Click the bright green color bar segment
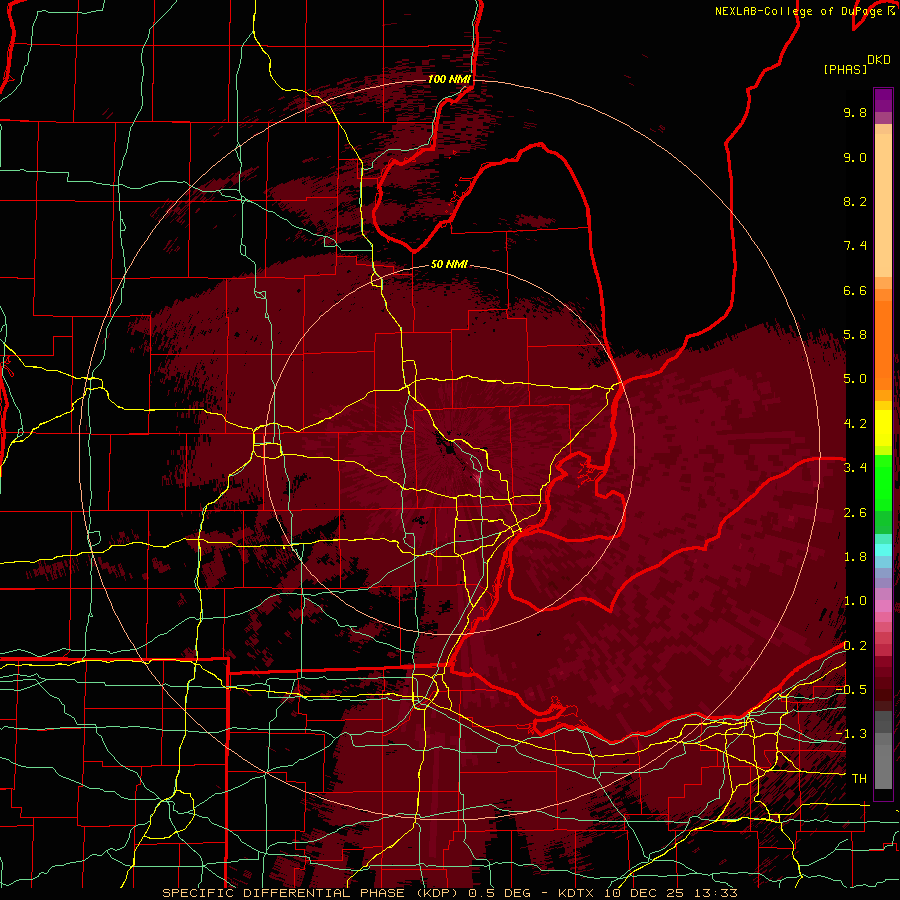The image size is (900, 900). (x=883, y=483)
